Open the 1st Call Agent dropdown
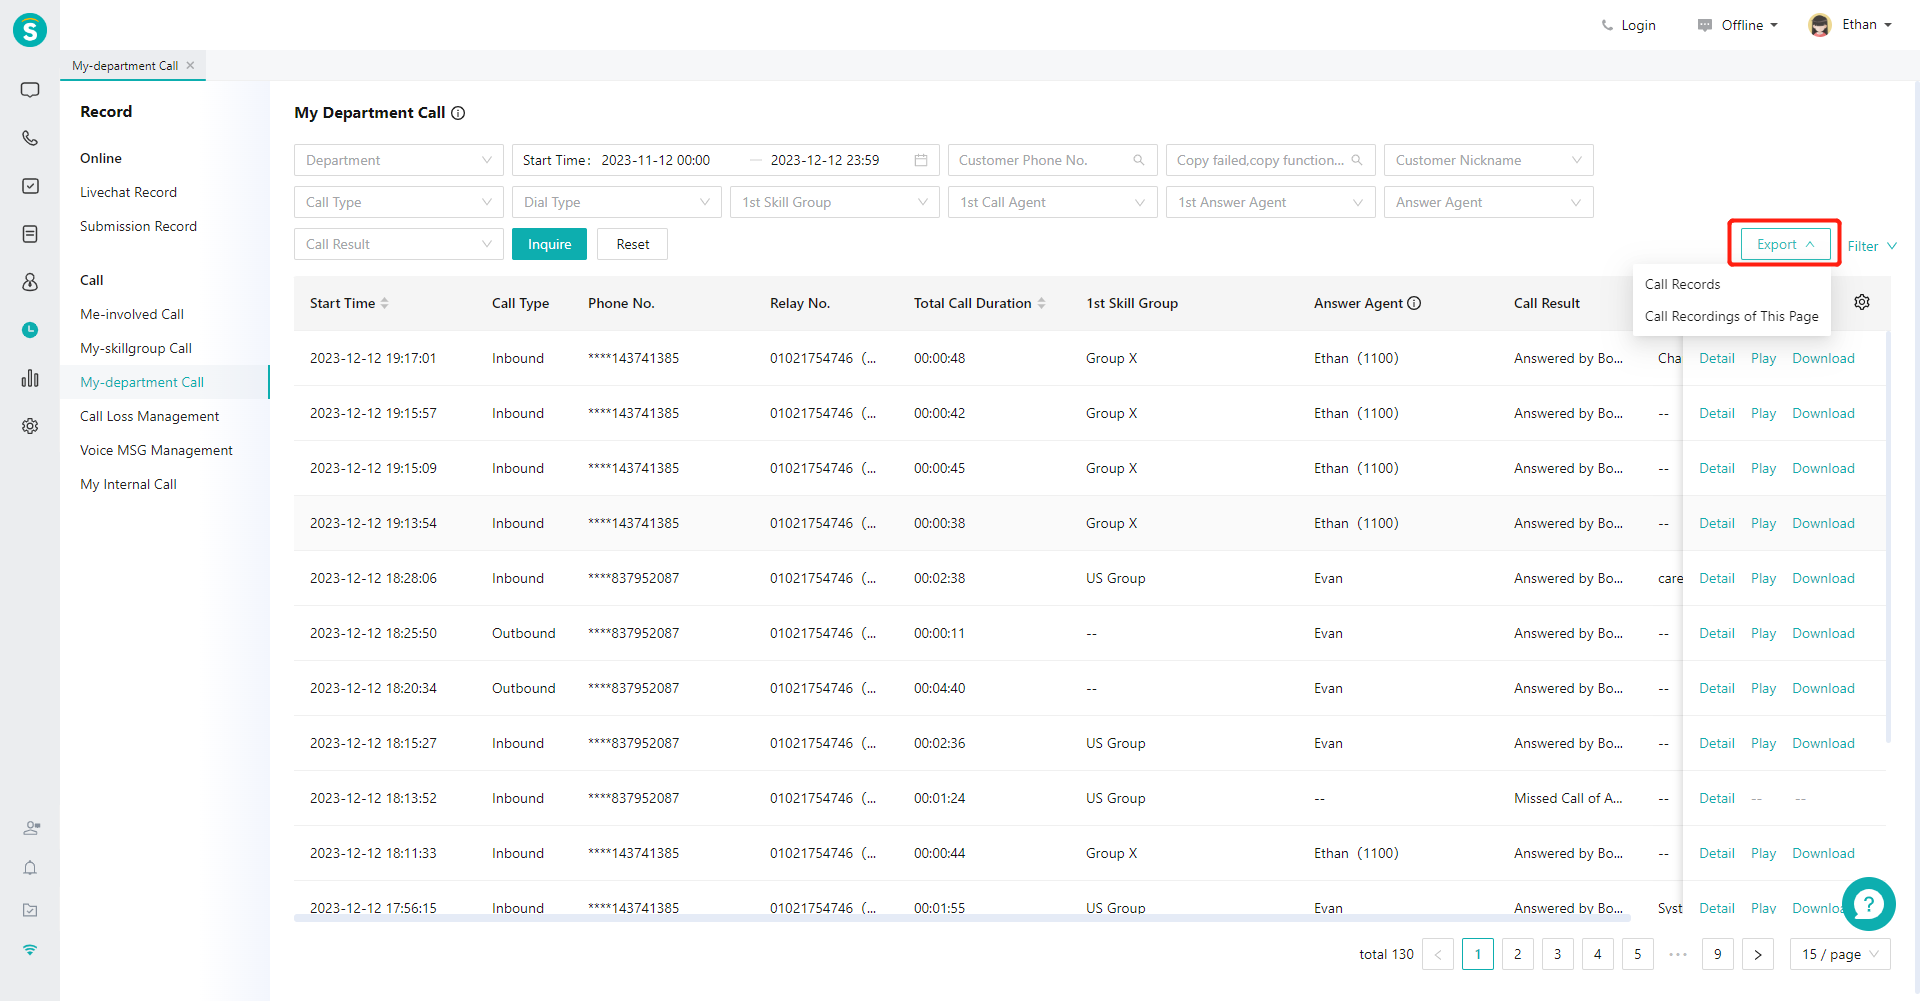The image size is (1920, 1001). point(1053,202)
